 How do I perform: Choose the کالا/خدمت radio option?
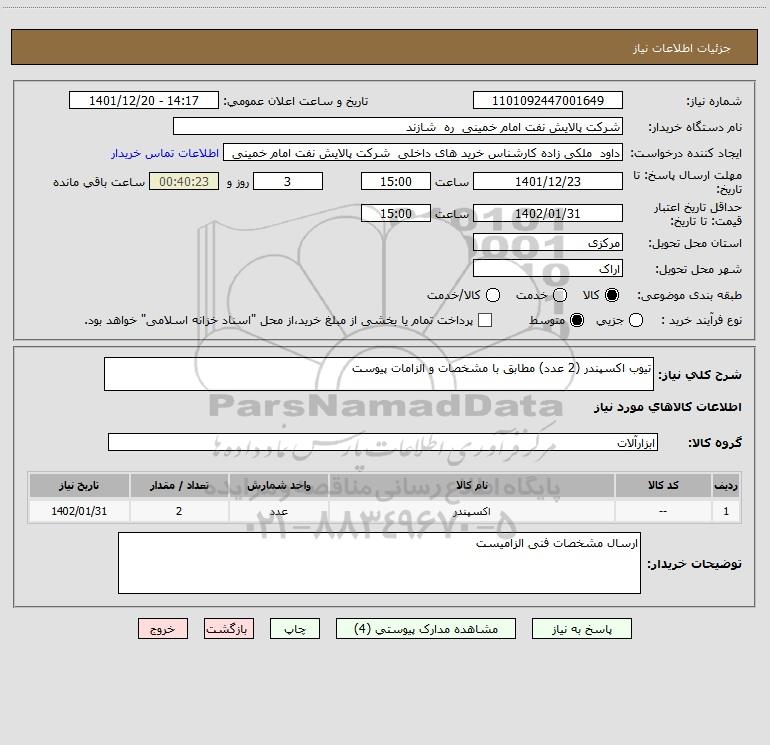(493, 295)
